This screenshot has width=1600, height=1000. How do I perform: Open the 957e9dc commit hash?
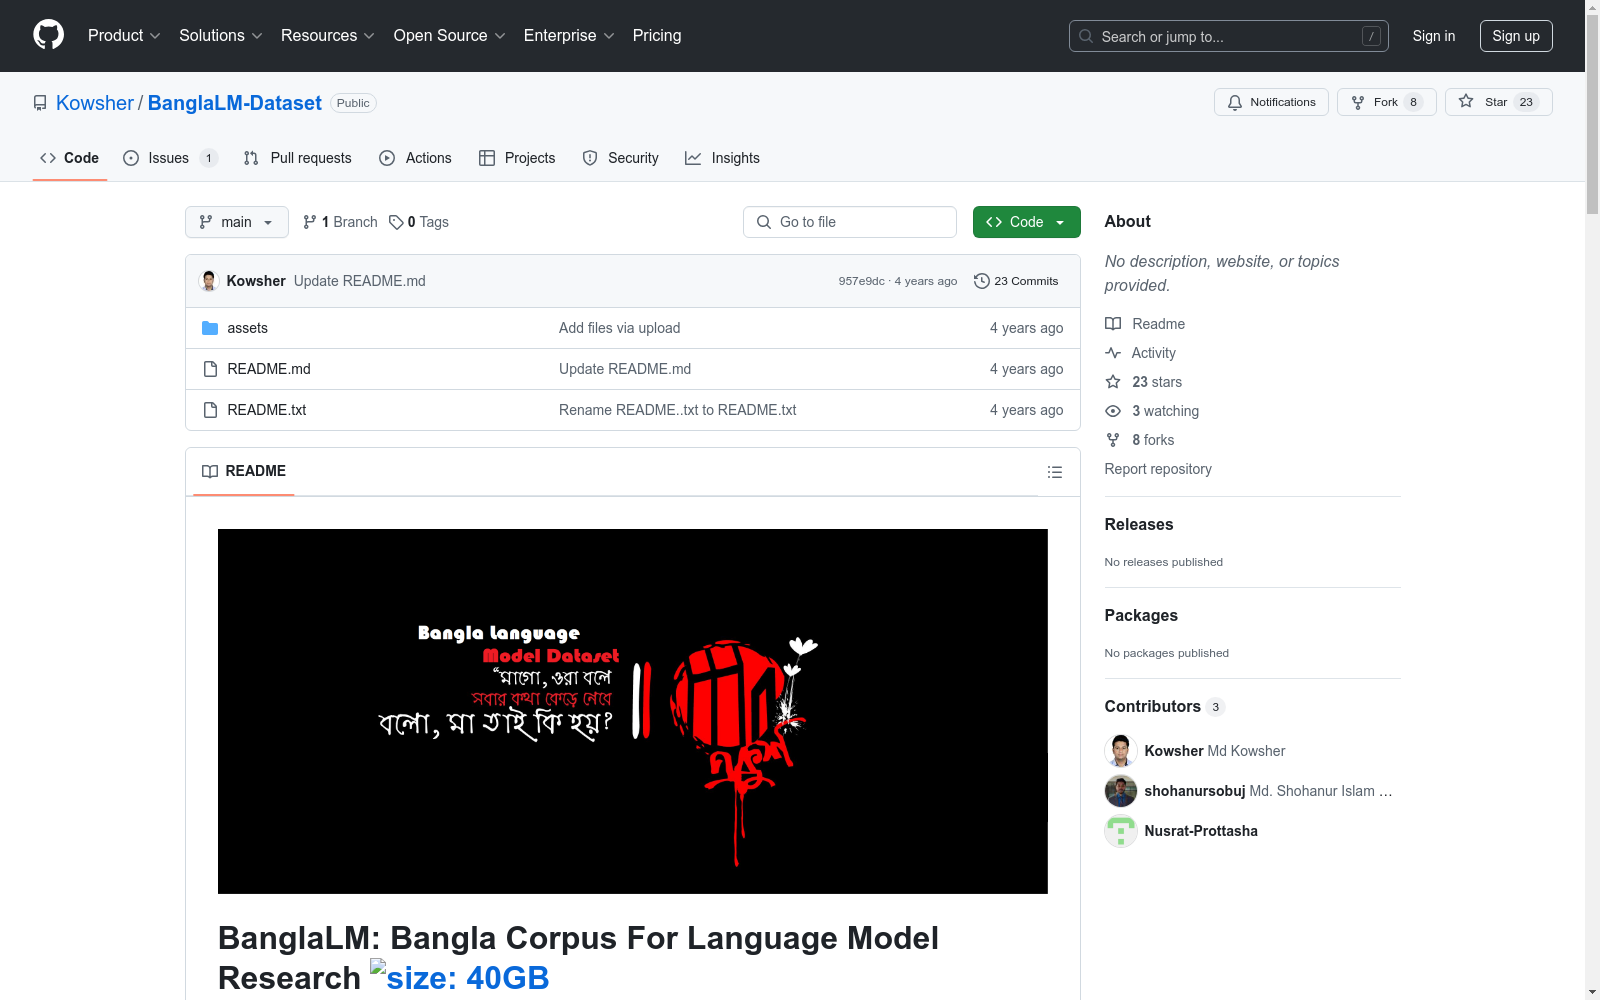[x=862, y=281]
